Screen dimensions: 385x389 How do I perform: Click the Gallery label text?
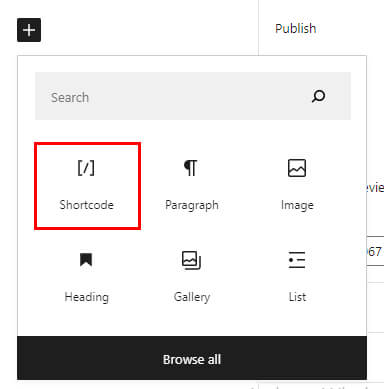point(192,297)
